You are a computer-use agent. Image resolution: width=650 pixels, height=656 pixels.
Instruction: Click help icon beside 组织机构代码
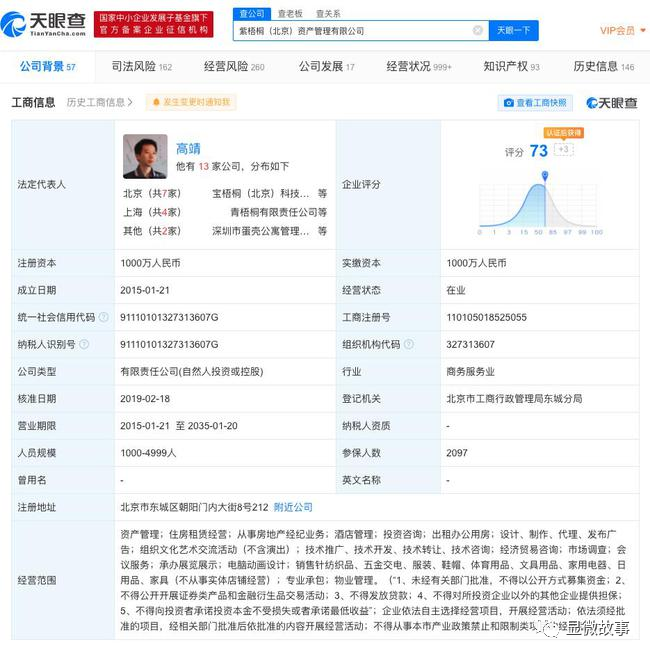(409, 344)
